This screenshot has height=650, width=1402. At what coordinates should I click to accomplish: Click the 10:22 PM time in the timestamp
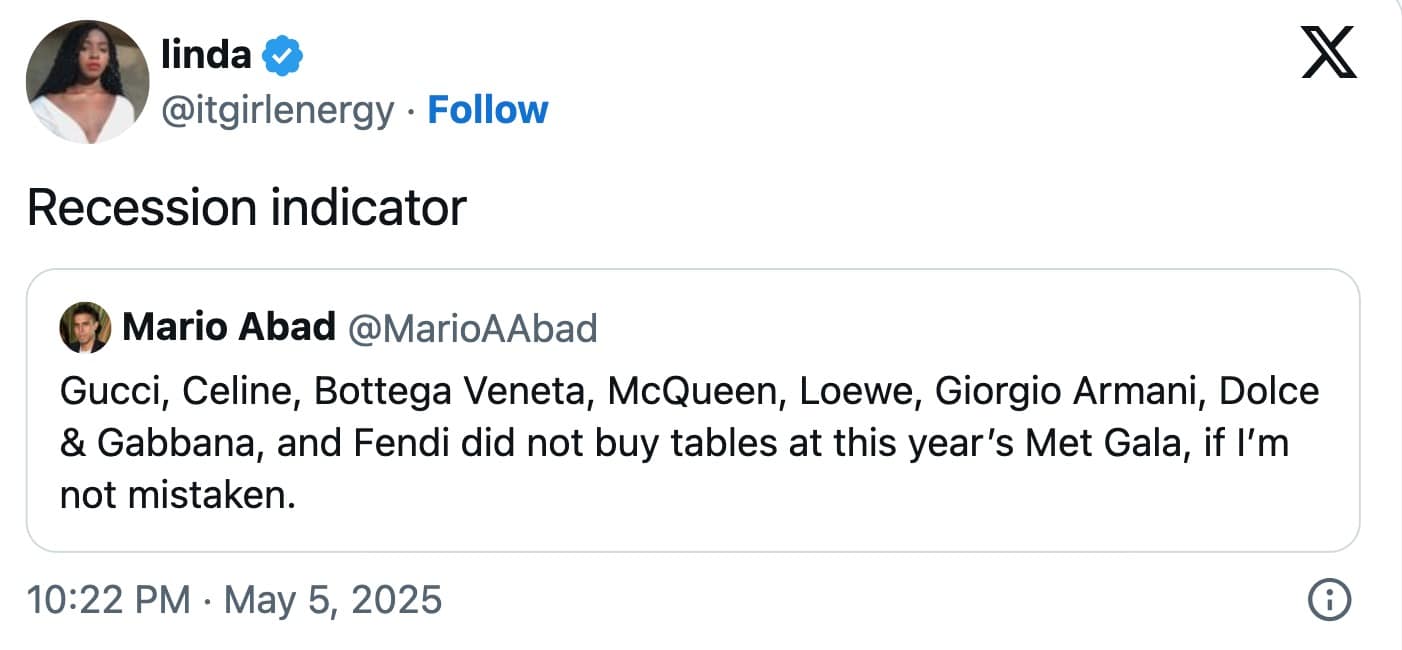108,600
